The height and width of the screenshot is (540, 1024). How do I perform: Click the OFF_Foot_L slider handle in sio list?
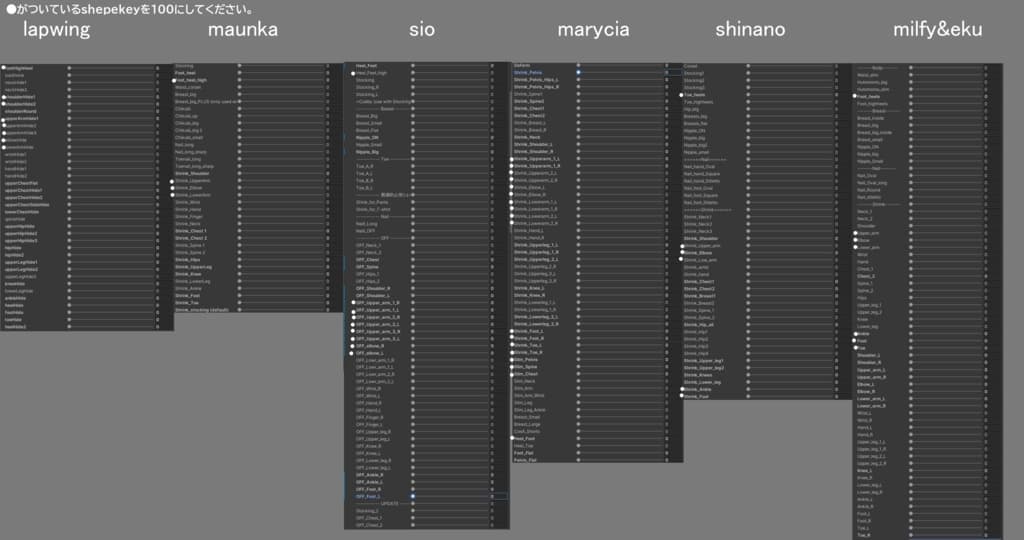pos(413,496)
